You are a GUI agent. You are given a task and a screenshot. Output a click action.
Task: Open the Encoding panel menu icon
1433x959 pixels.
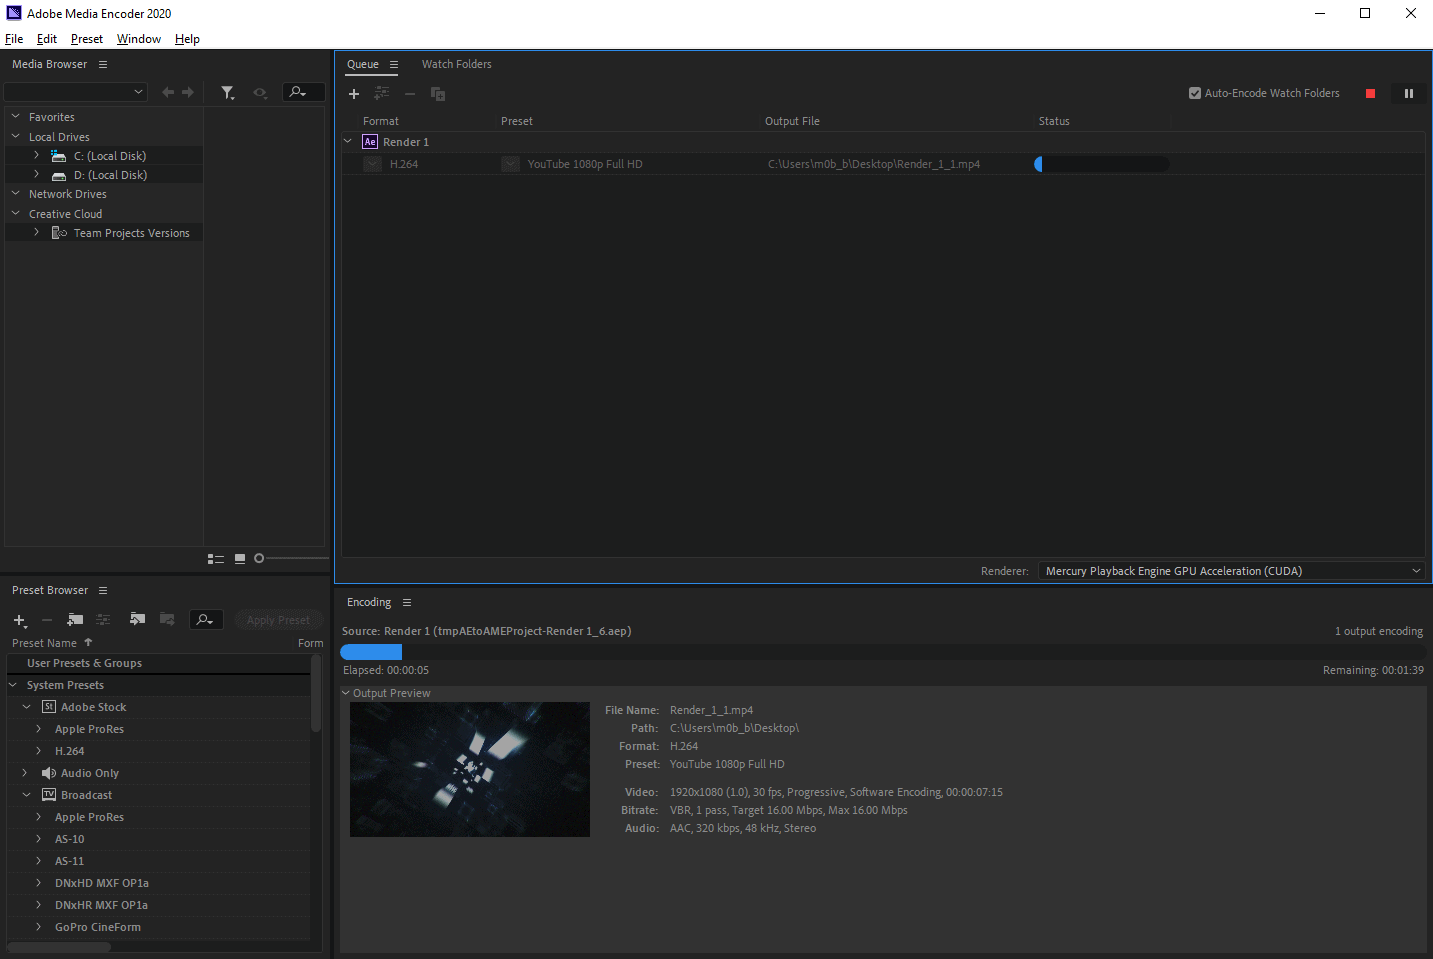pos(407,602)
